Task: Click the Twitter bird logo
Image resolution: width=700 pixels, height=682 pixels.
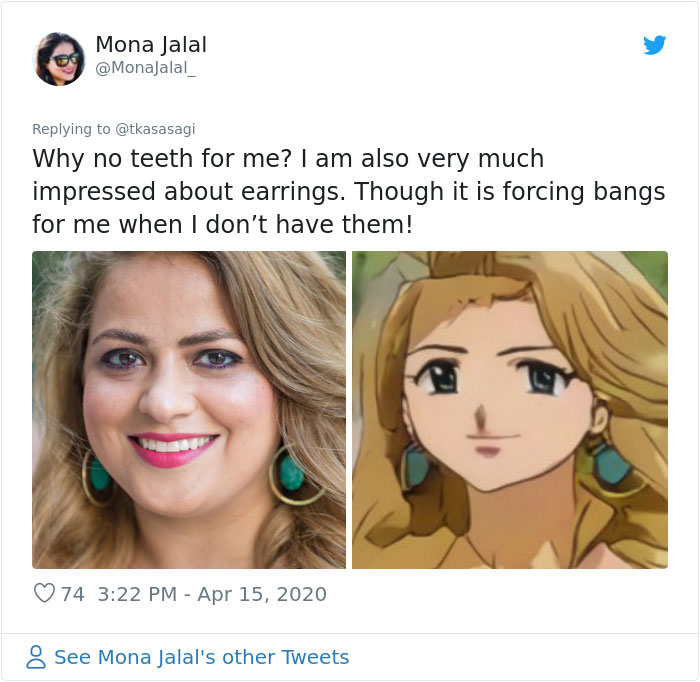Action: (x=654, y=45)
